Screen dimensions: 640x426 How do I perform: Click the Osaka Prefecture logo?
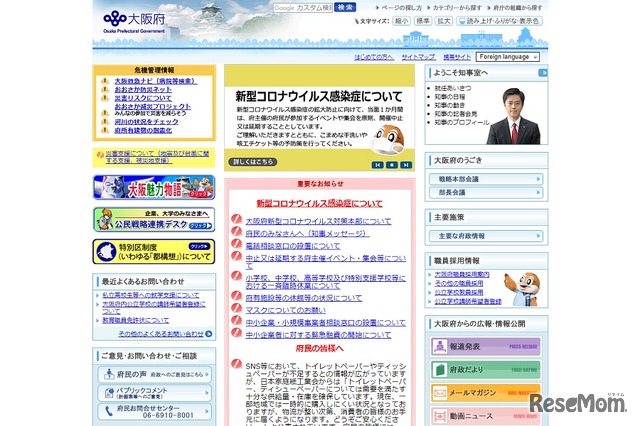[x=134, y=22]
